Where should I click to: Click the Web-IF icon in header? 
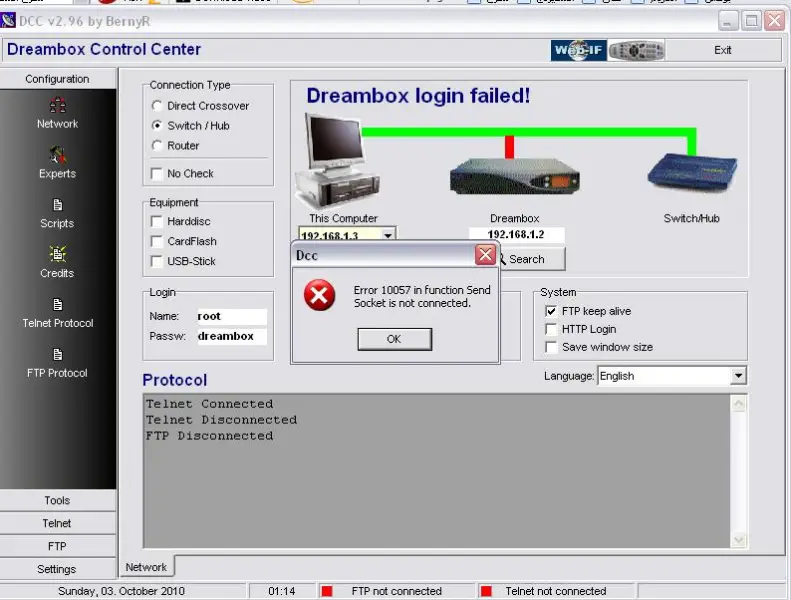point(578,50)
